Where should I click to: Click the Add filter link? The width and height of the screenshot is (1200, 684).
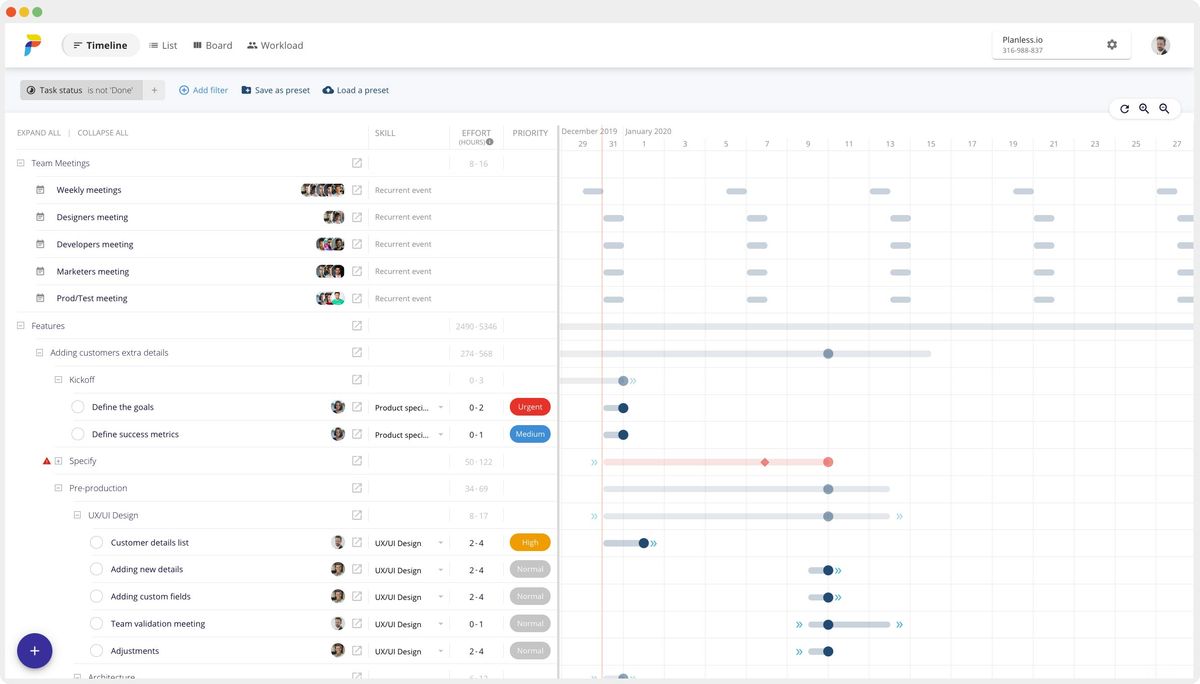(x=203, y=90)
